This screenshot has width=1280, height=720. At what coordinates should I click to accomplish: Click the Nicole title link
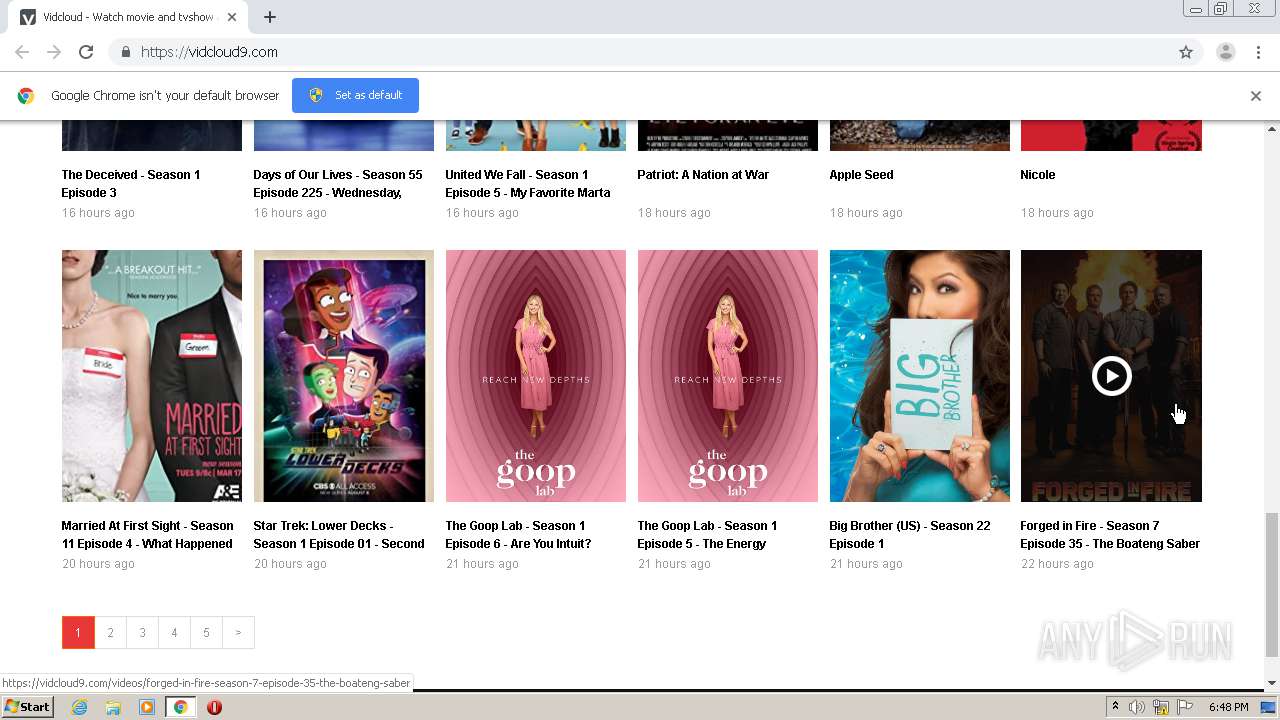[x=1038, y=174]
